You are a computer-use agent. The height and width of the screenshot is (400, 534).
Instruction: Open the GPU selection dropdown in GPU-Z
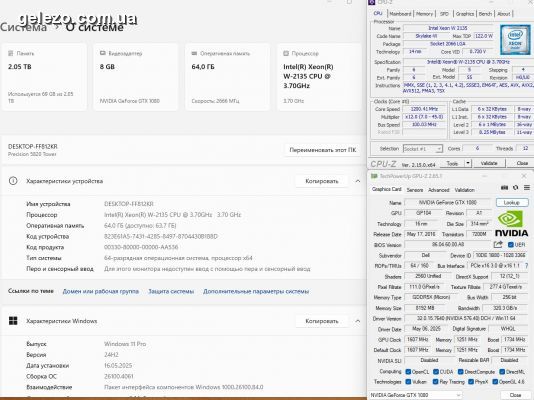415,395
